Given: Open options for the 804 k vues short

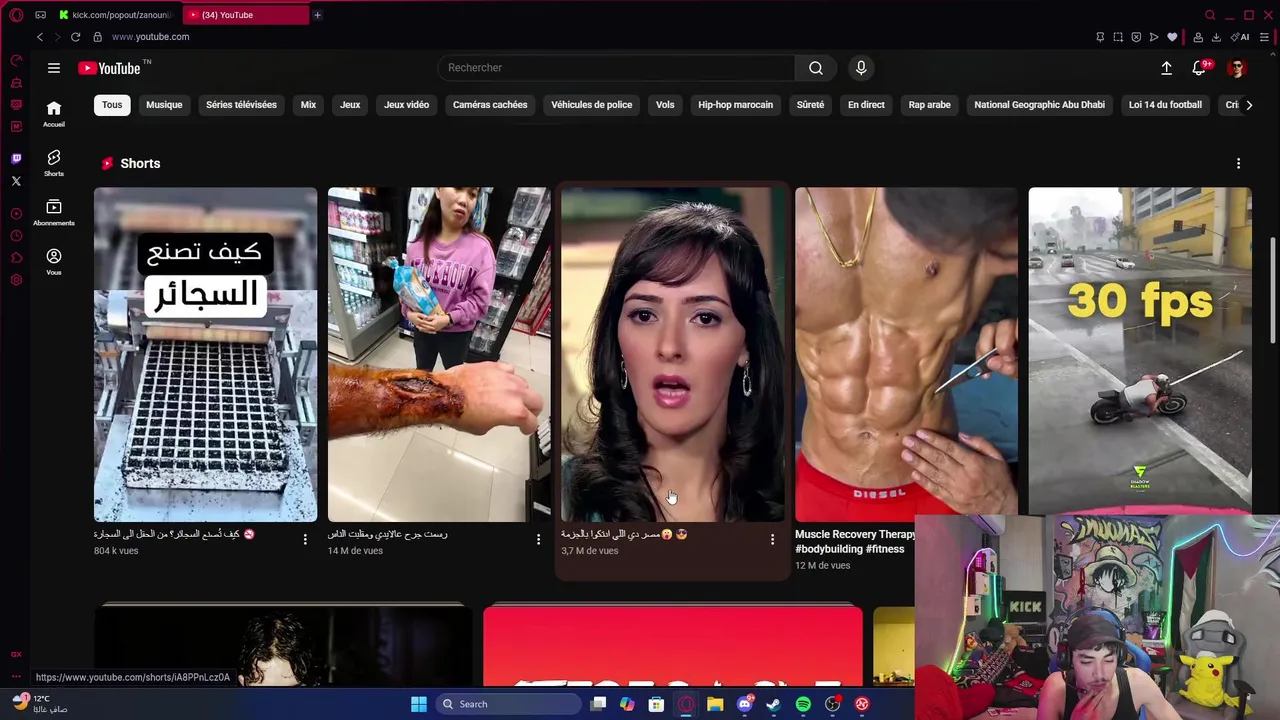Looking at the screenshot, I should point(305,540).
